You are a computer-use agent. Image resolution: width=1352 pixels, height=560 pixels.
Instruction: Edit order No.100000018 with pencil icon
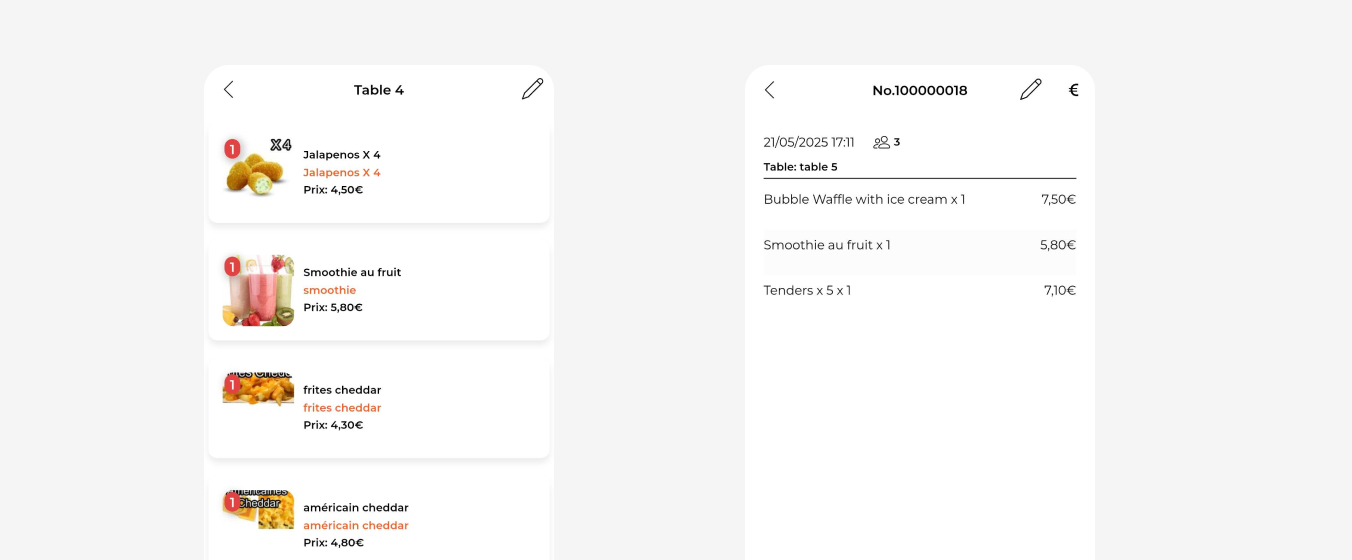click(x=1030, y=90)
